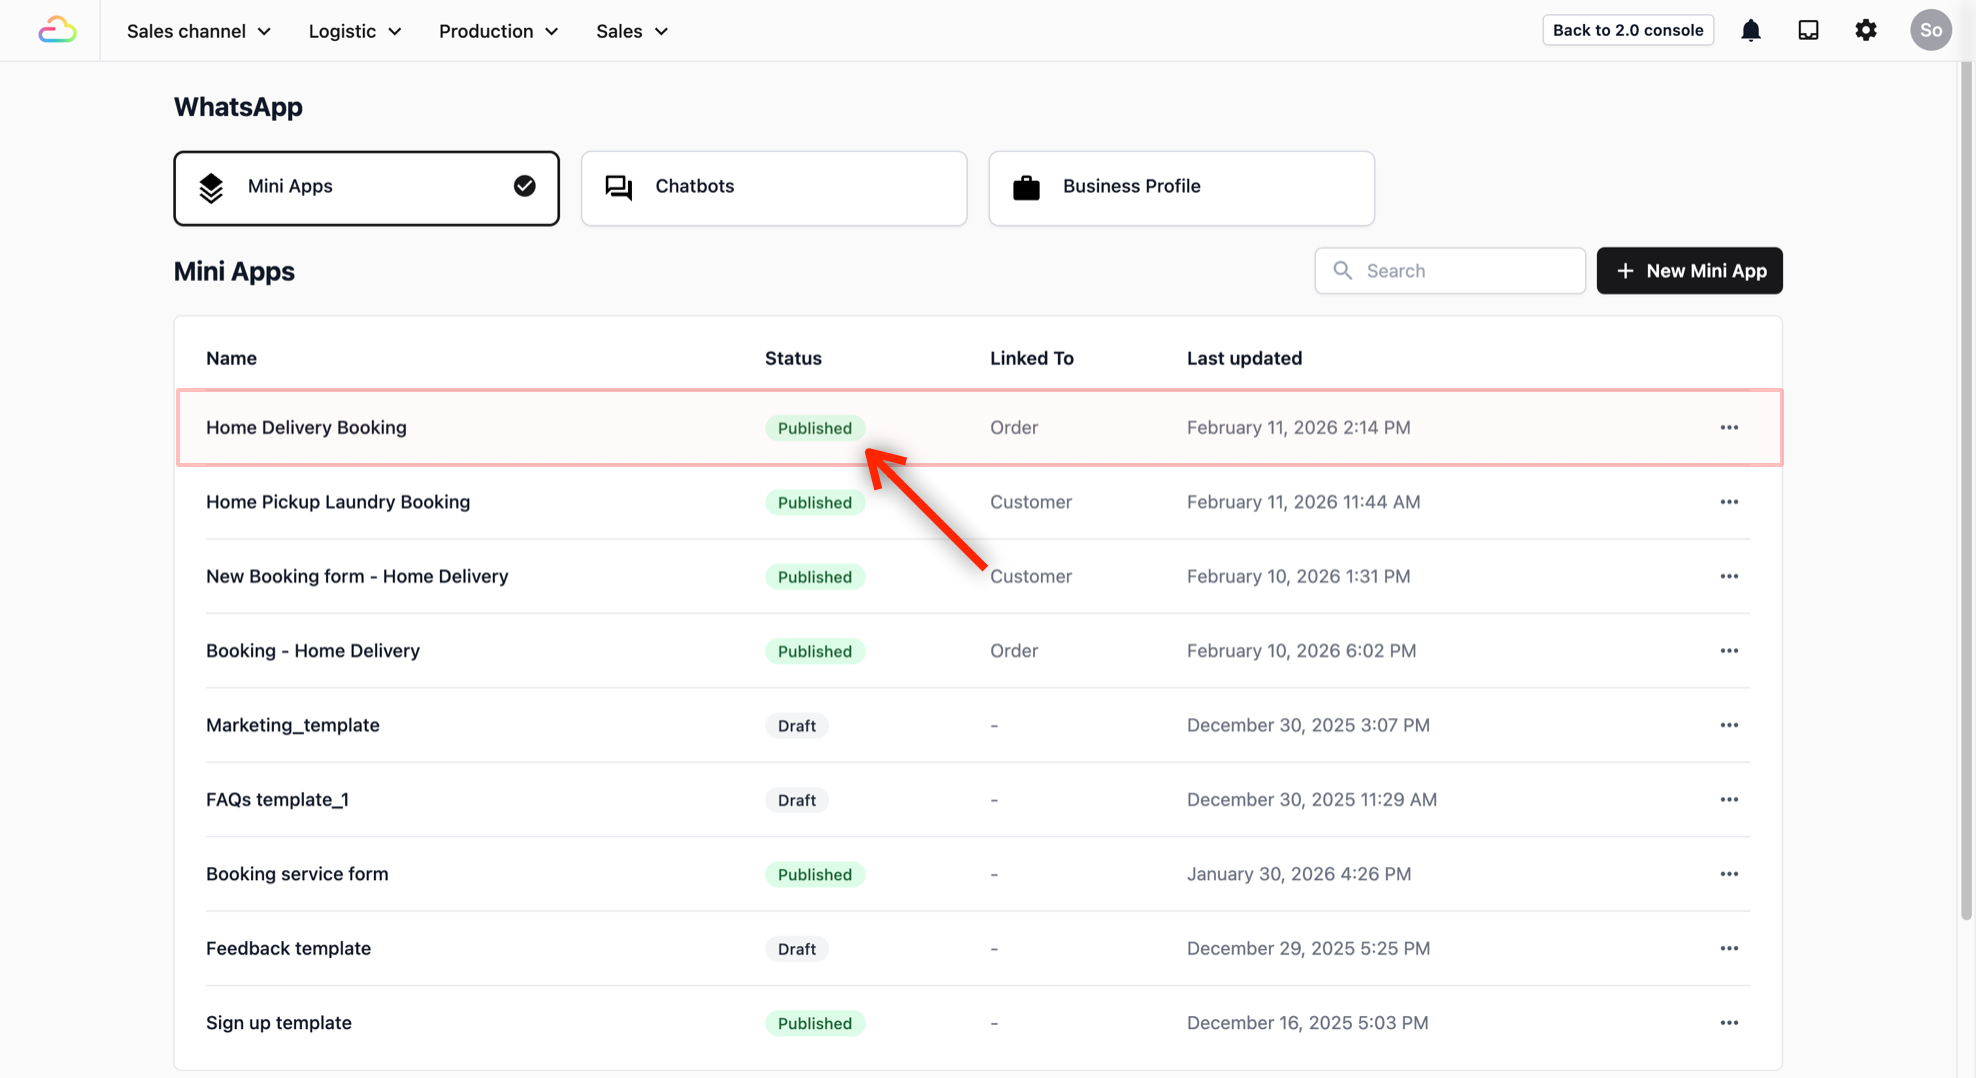Open New Booking form - Home Delivery

tap(357, 576)
